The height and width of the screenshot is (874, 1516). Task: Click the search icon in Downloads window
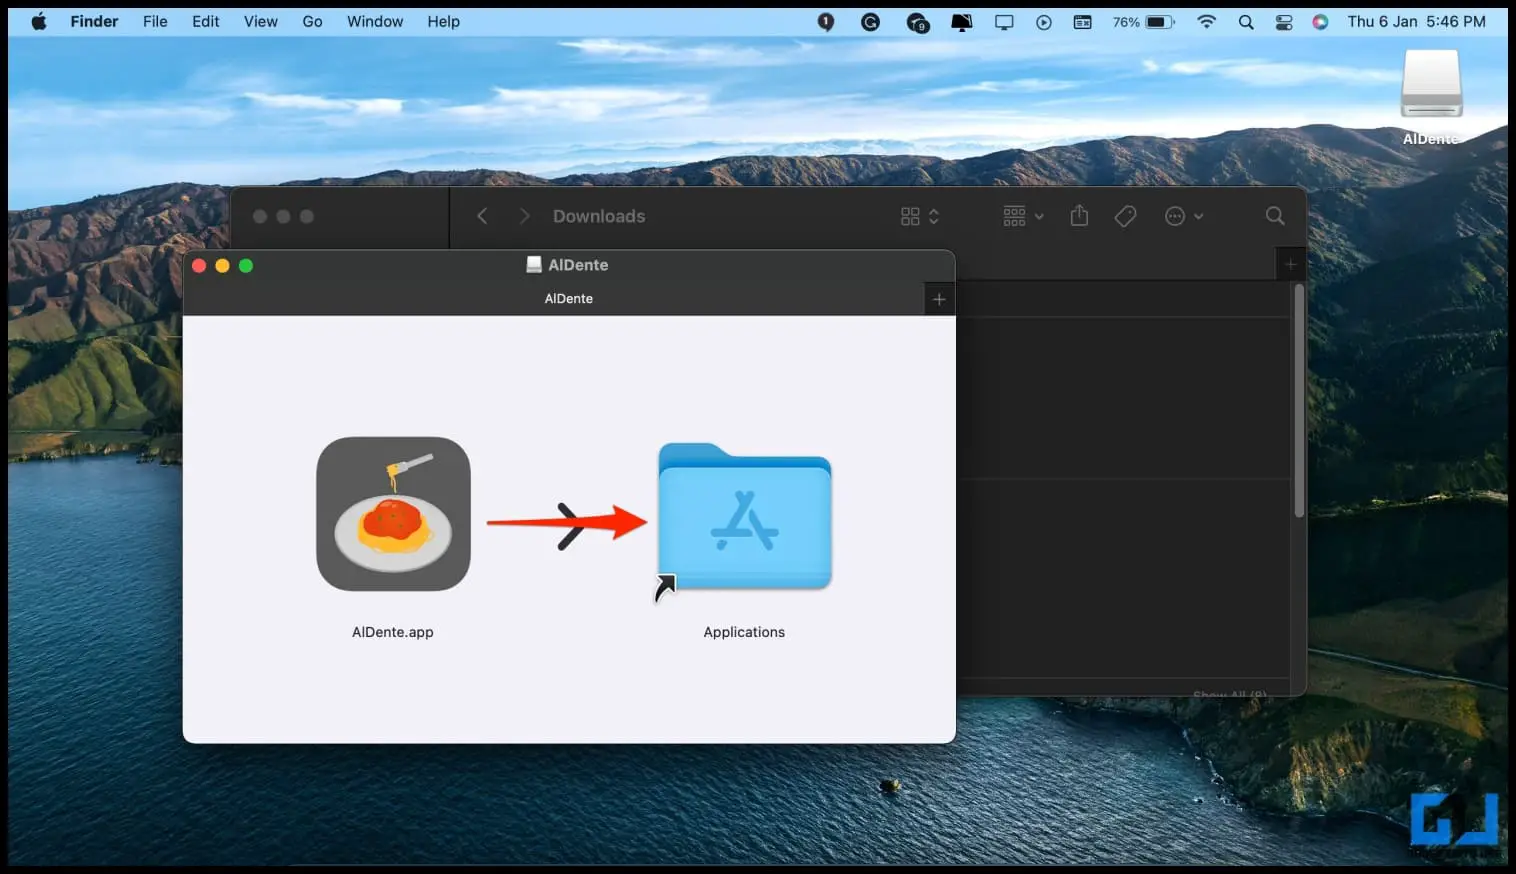[1275, 216]
